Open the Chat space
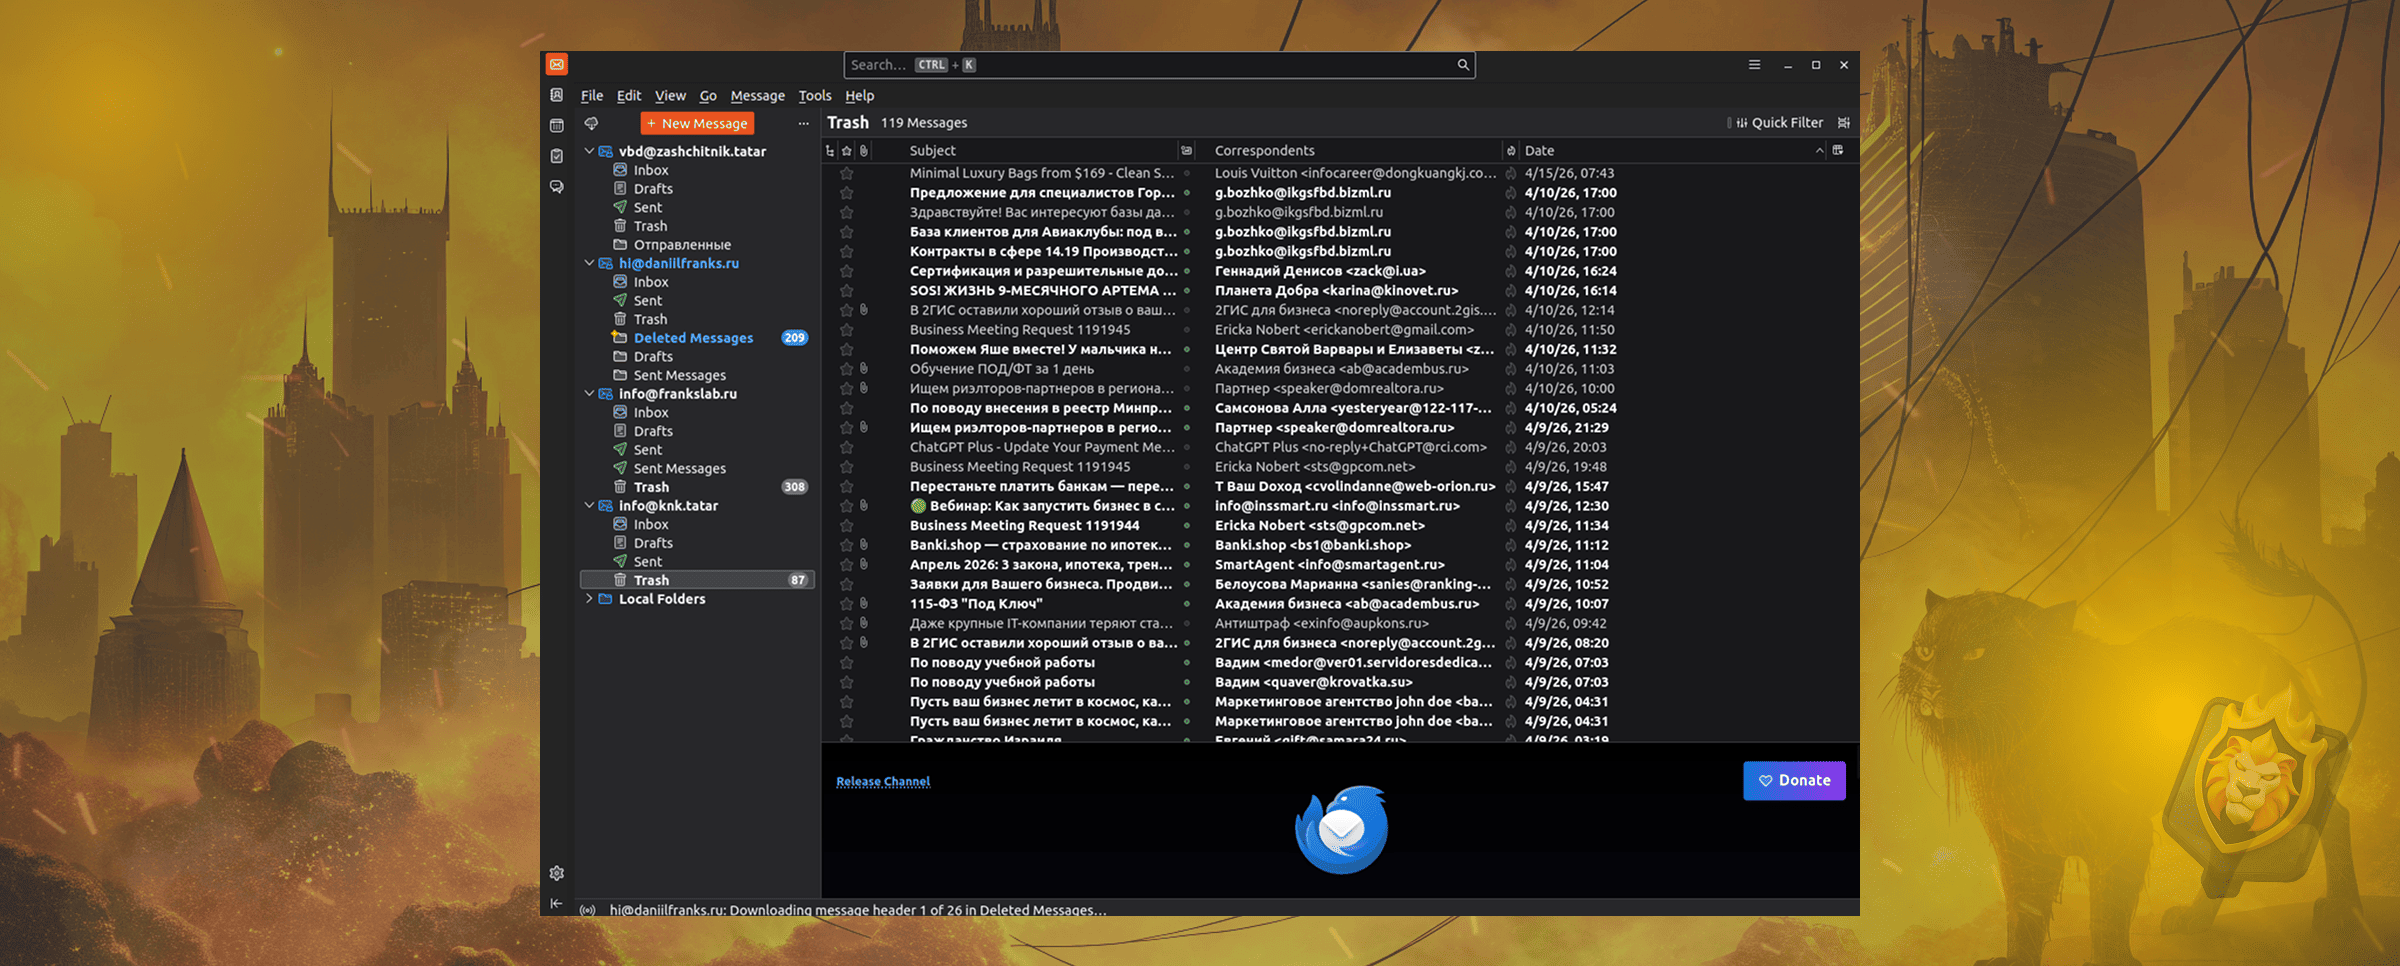 [x=557, y=187]
